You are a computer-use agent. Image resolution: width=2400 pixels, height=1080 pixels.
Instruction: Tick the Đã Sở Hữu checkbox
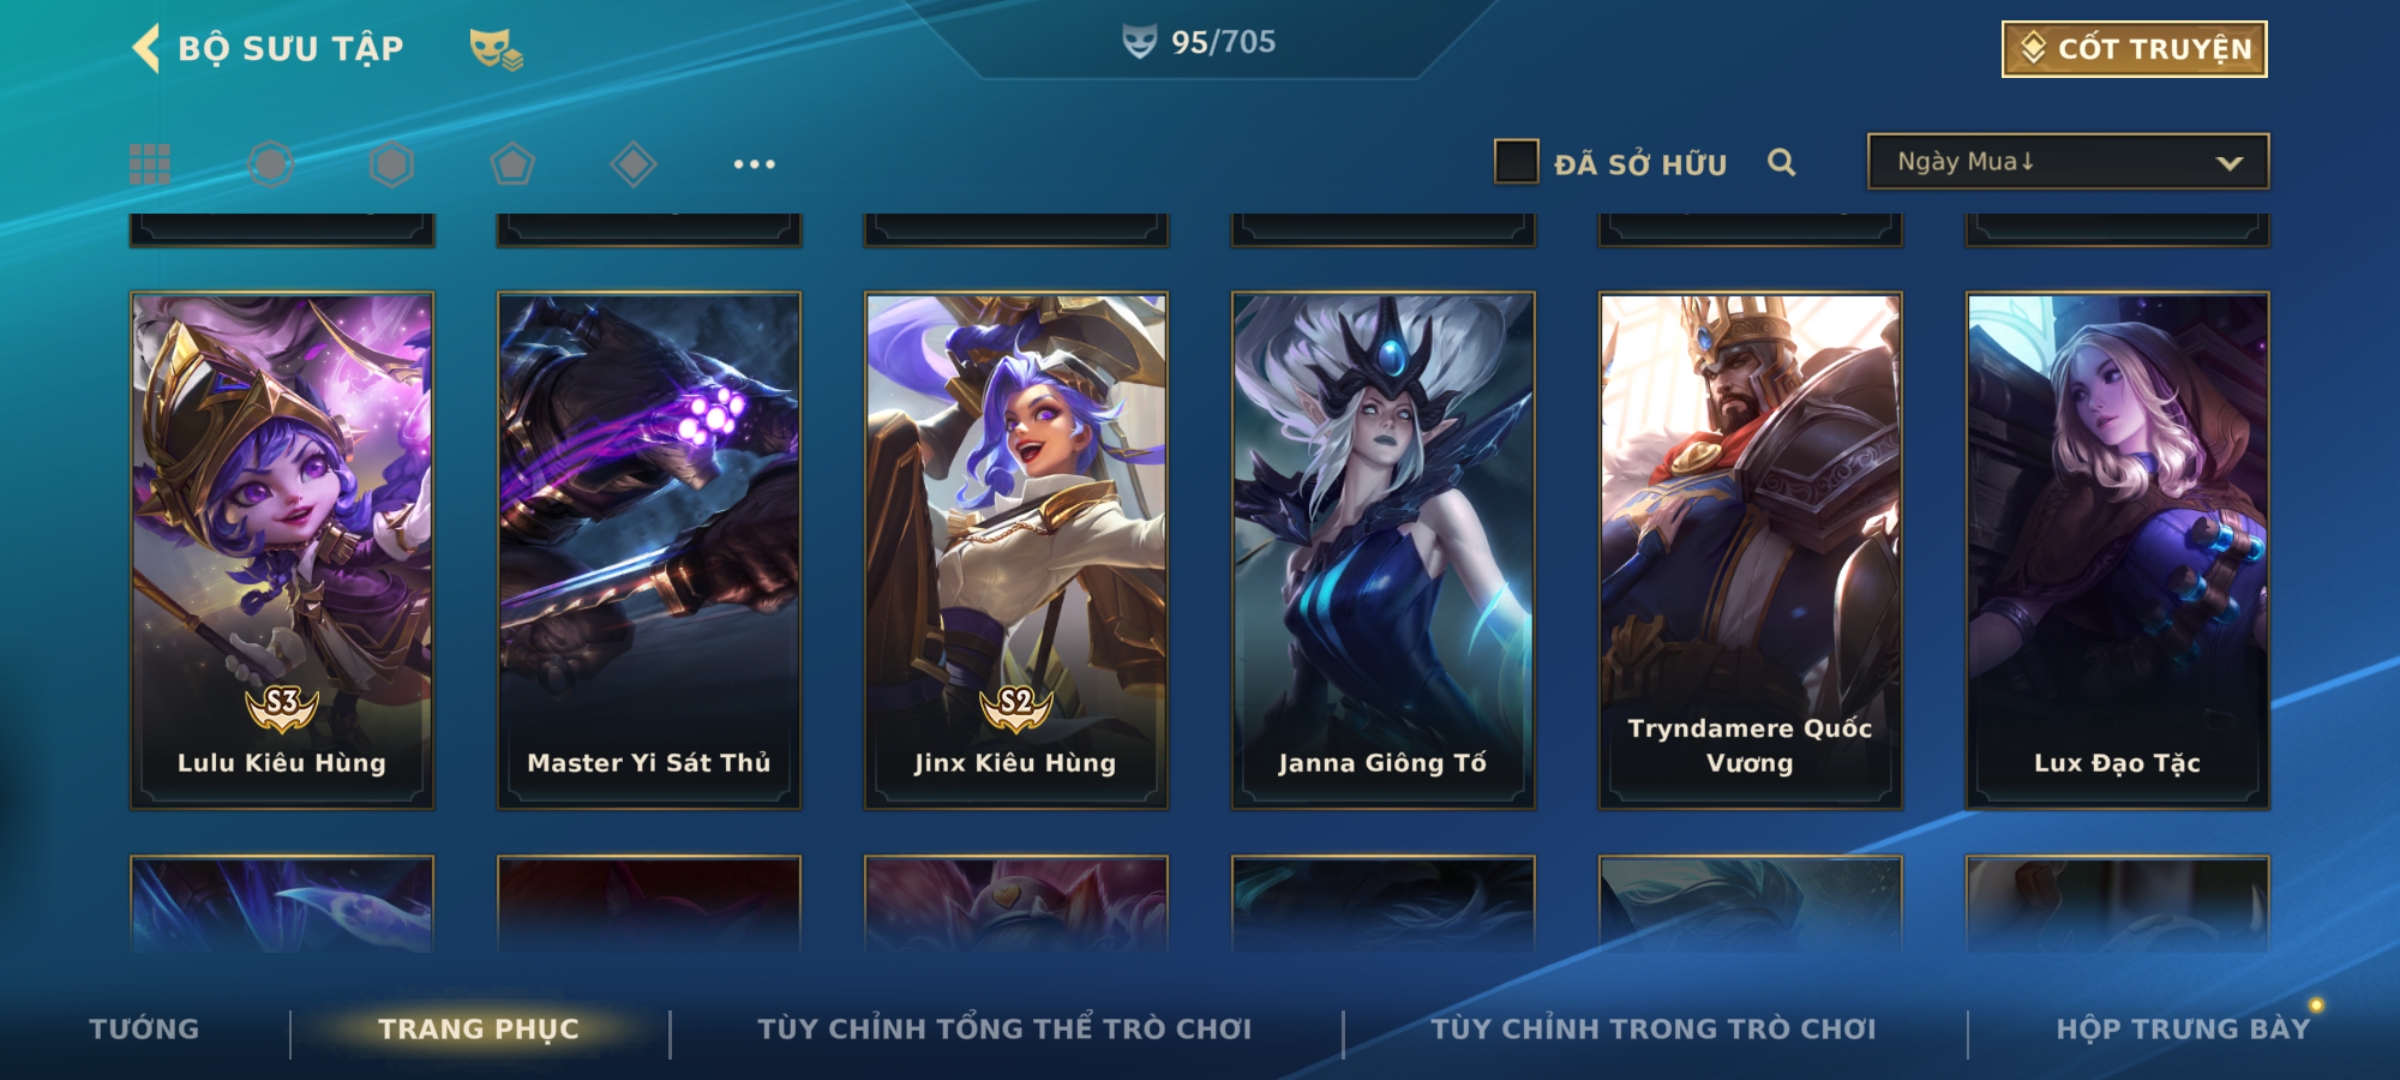(x=1516, y=162)
